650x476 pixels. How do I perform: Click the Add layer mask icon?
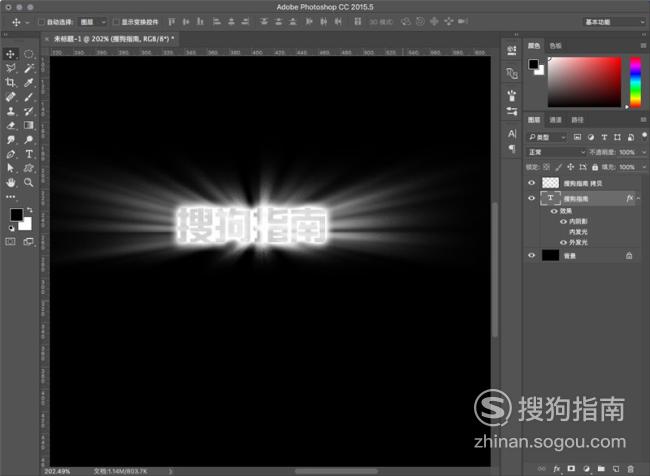click(x=571, y=469)
